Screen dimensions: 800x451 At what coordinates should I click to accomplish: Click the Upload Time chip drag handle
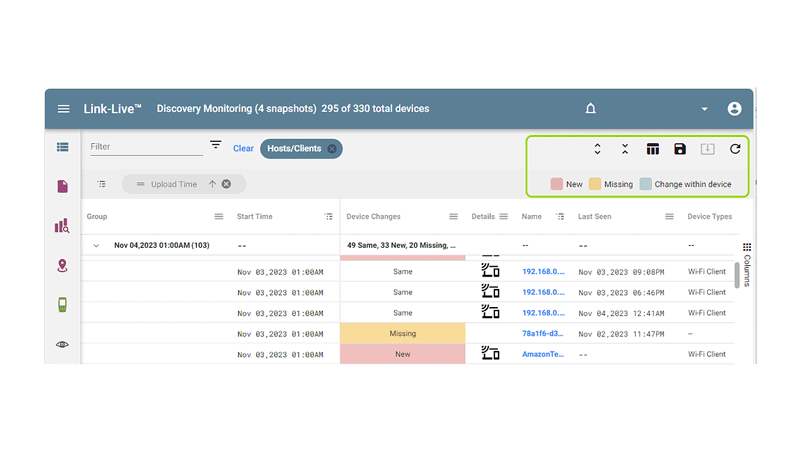click(x=140, y=184)
